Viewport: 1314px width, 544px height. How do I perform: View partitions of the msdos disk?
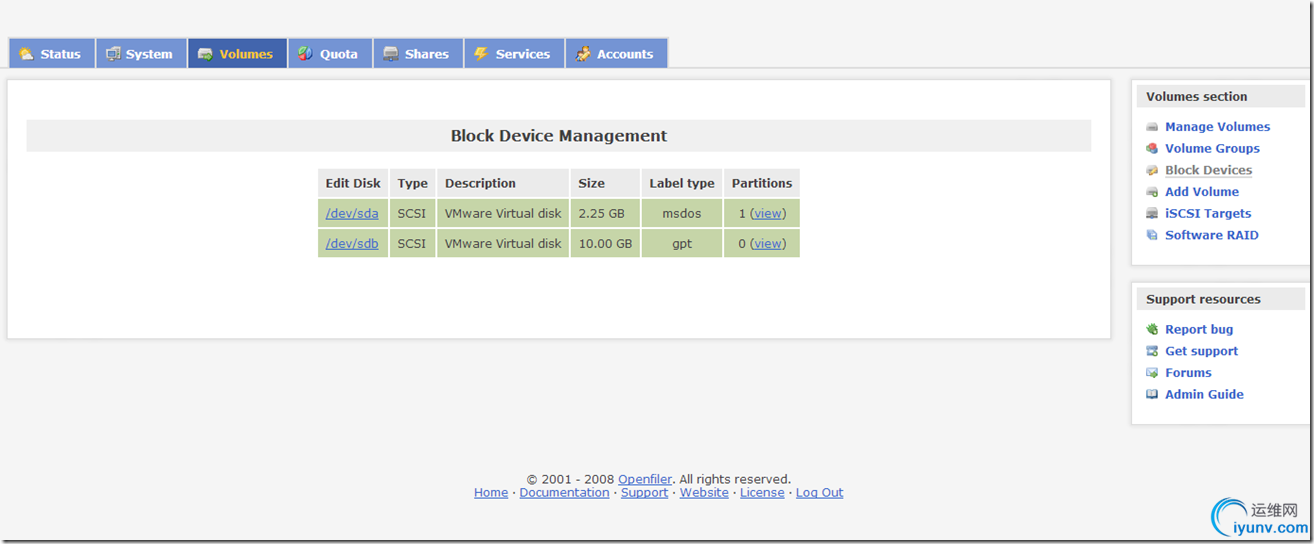coord(768,214)
